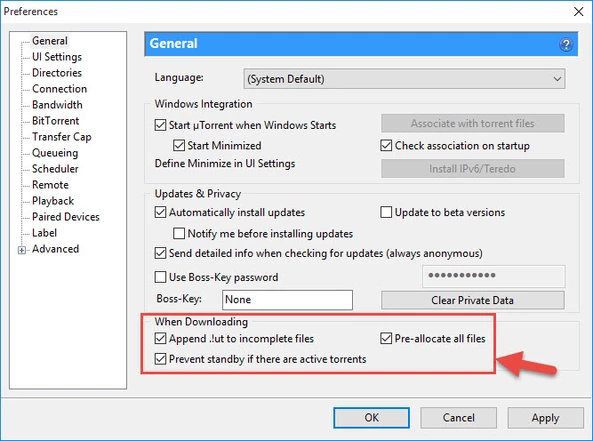Enable Use Boss-Key password checkbox
Viewport: 593px width, 441px height.
pyautogui.click(x=160, y=277)
